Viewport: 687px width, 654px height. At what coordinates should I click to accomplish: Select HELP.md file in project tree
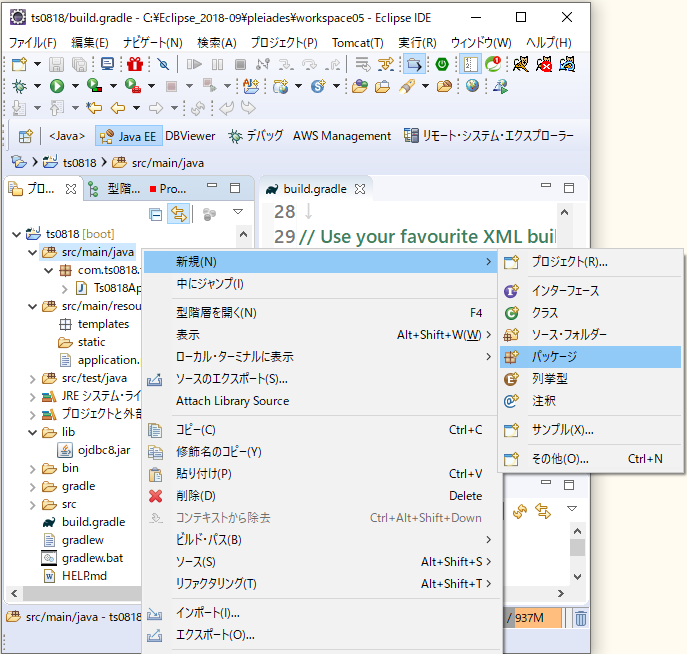[x=75, y=576]
